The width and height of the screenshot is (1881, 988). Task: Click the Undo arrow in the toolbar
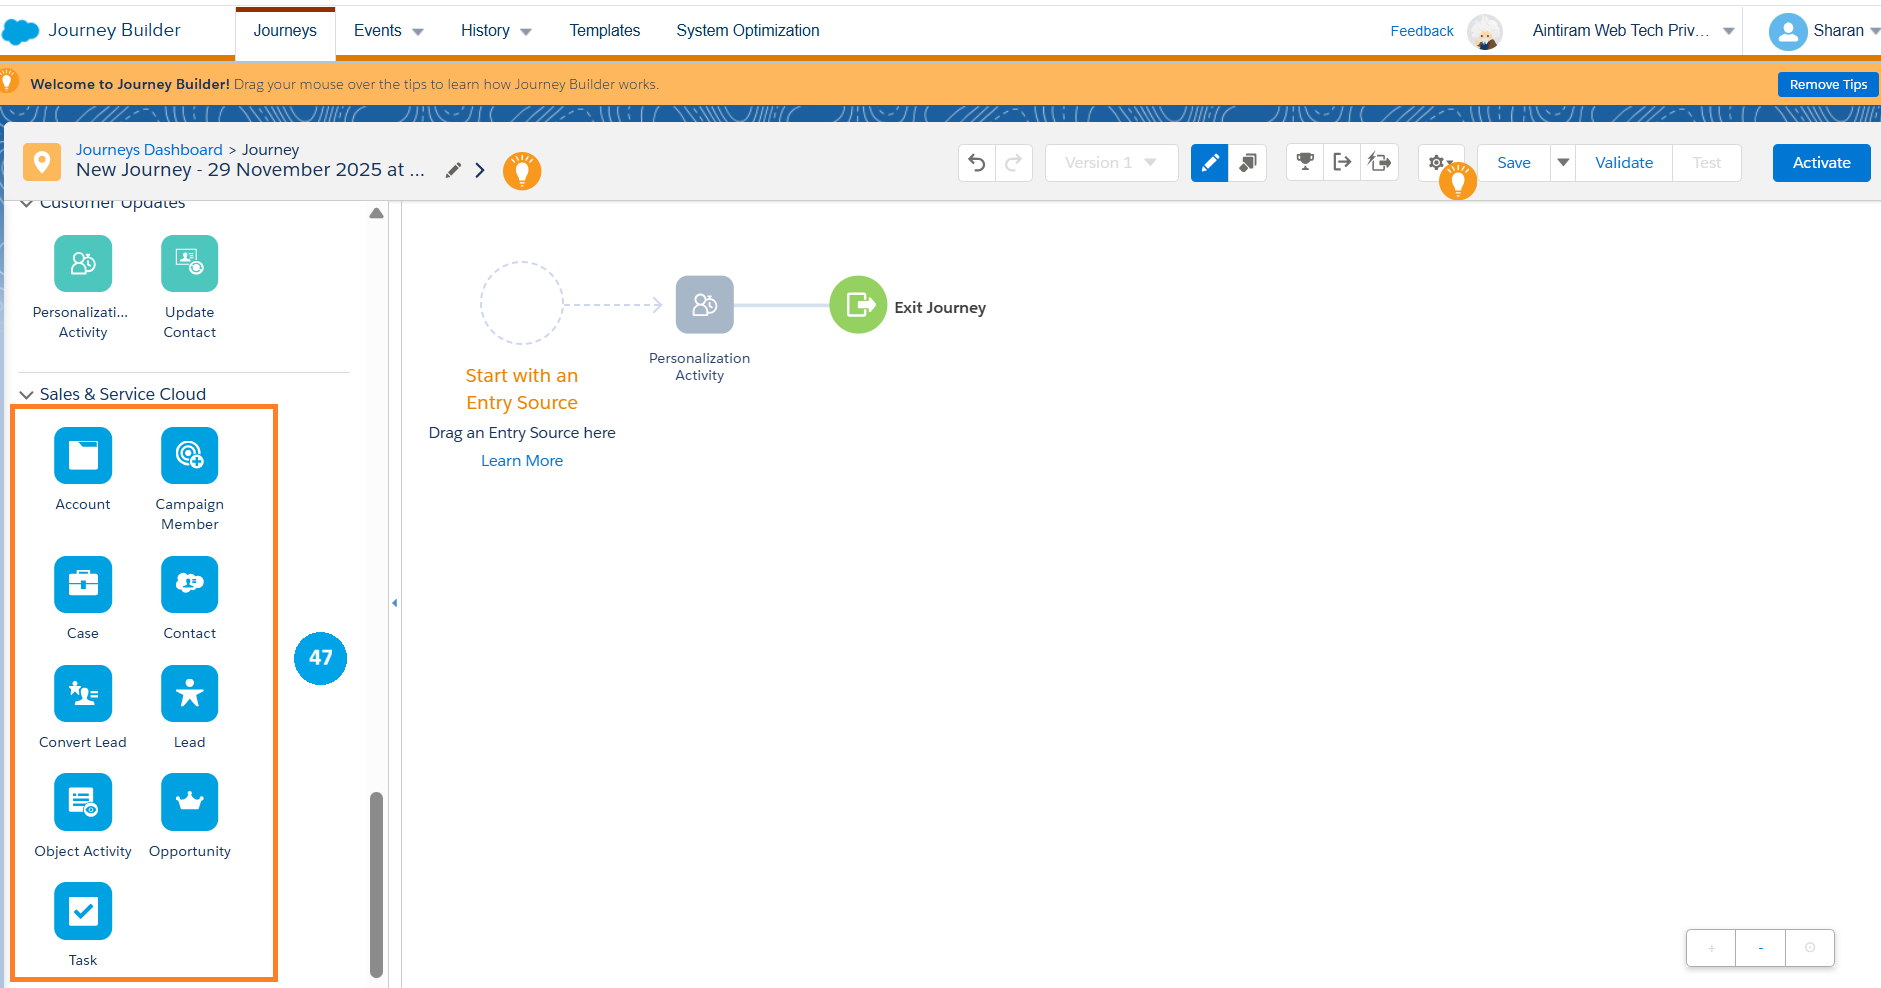click(x=977, y=163)
